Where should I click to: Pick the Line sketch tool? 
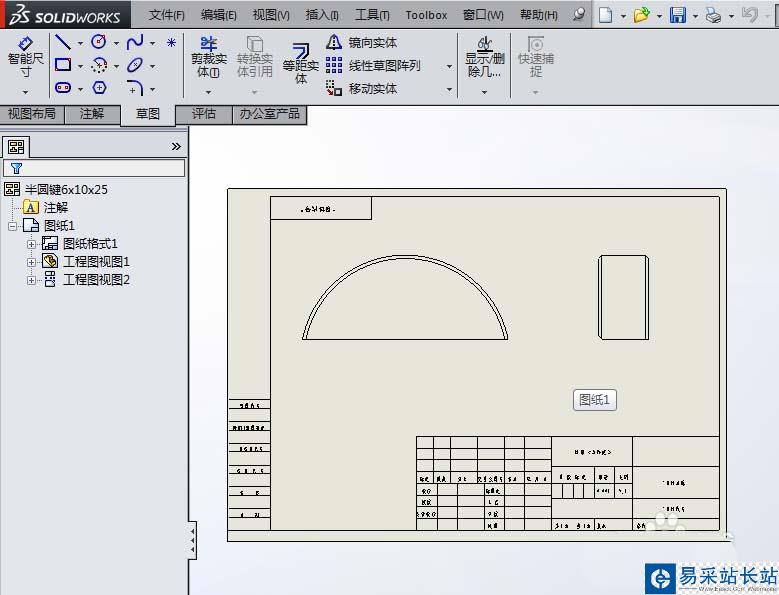[x=62, y=42]
